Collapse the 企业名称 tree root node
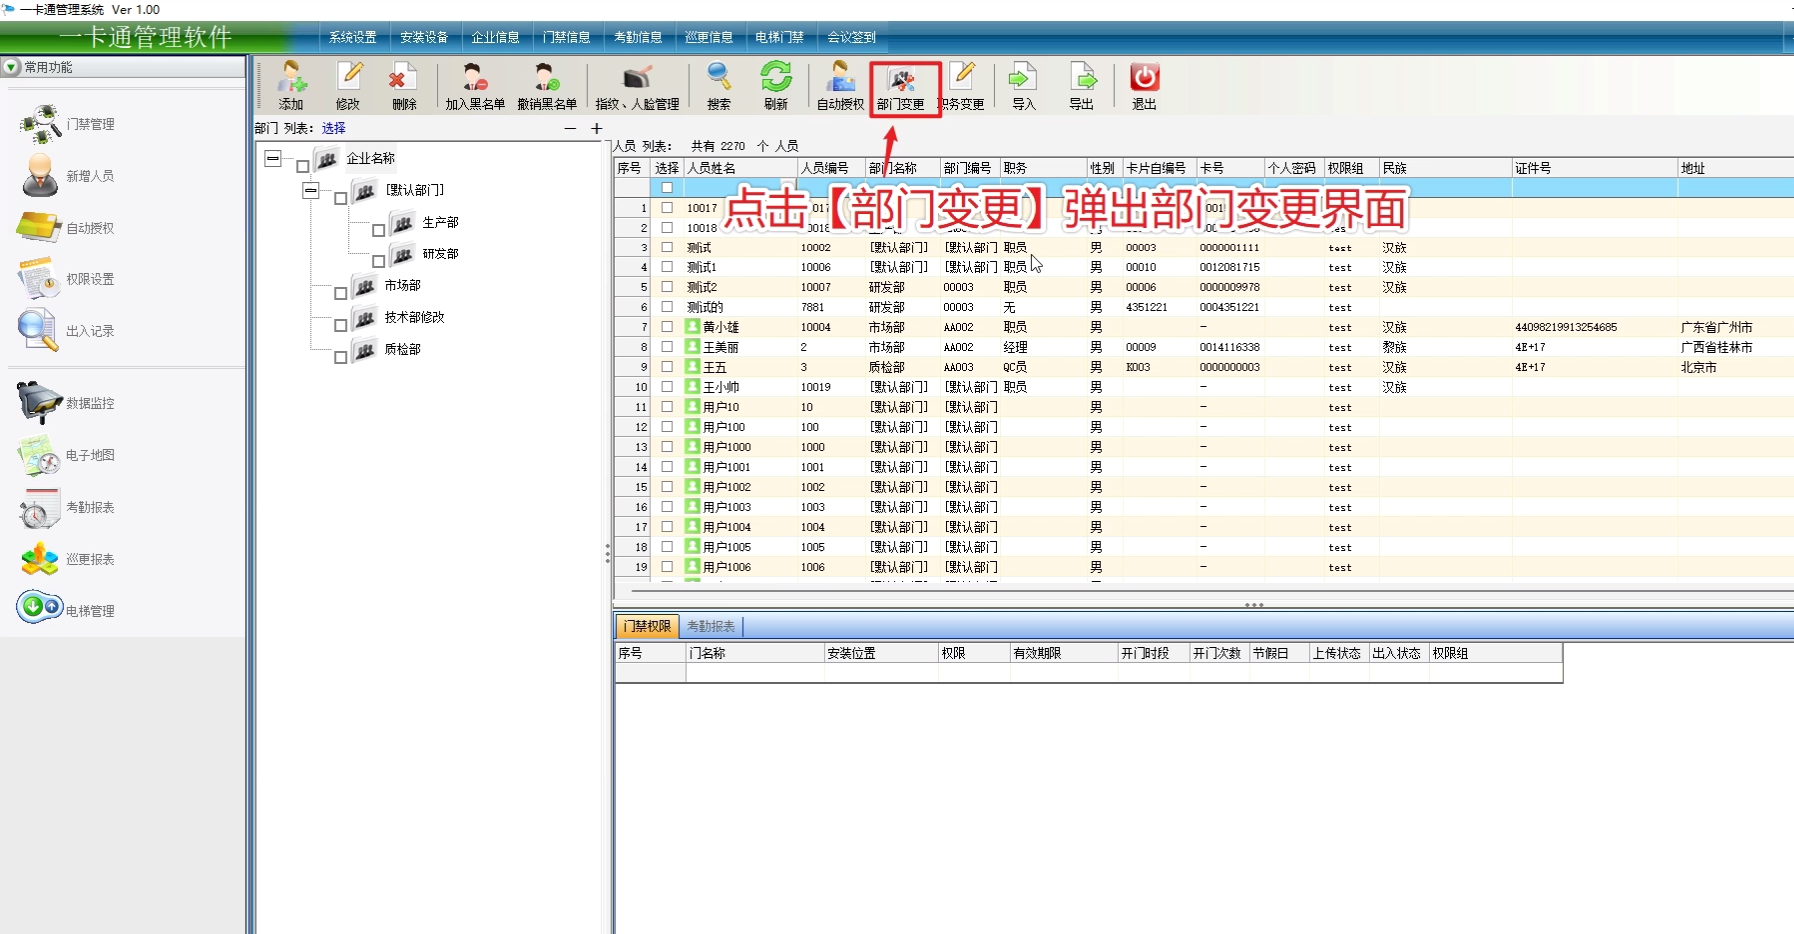 pos(273,159)
